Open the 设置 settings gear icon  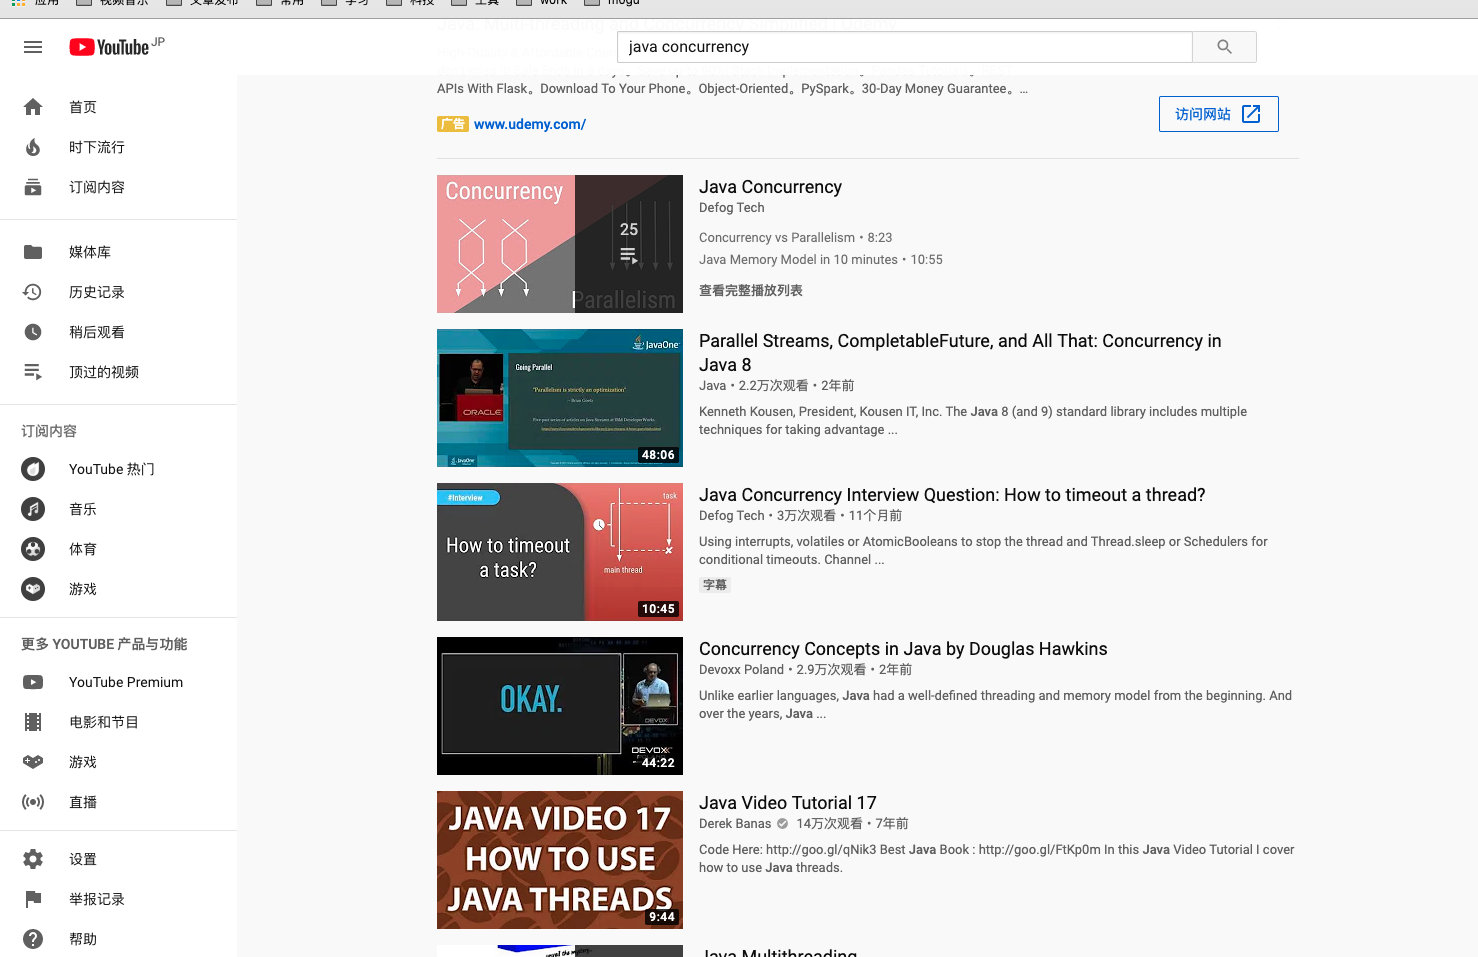coord(33,859)
